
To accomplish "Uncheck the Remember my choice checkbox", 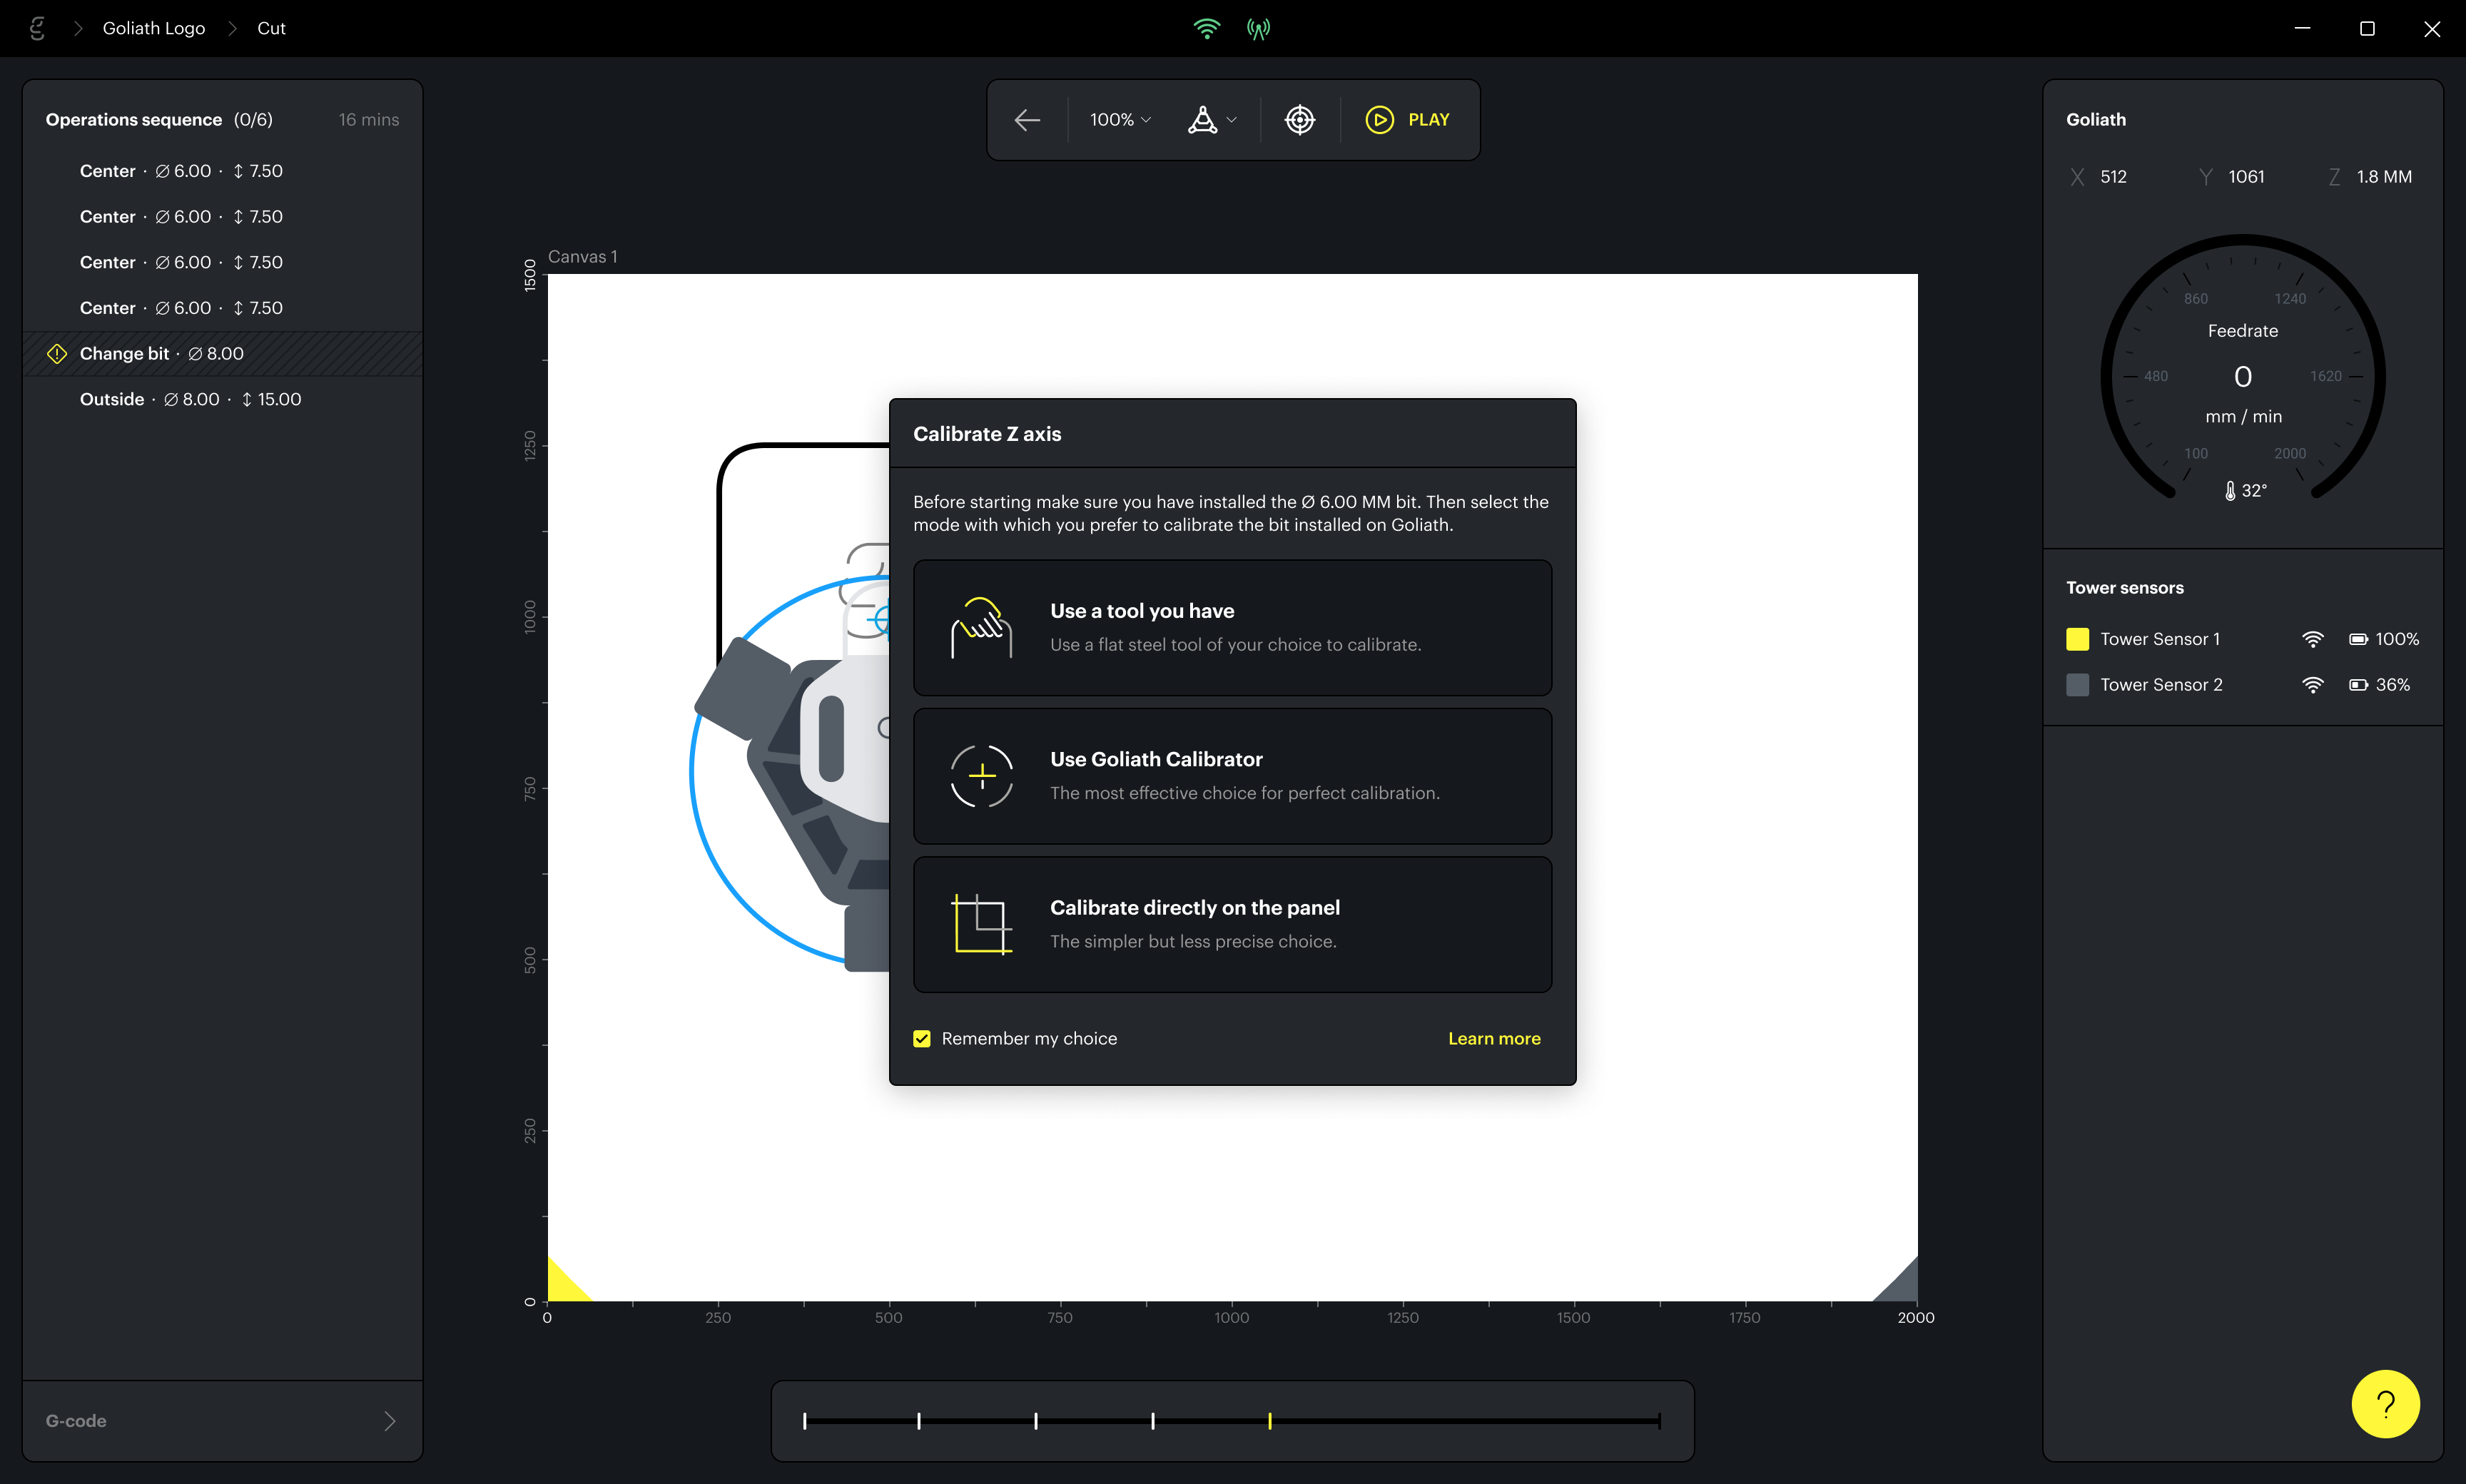I will [x=922, y=1039].
